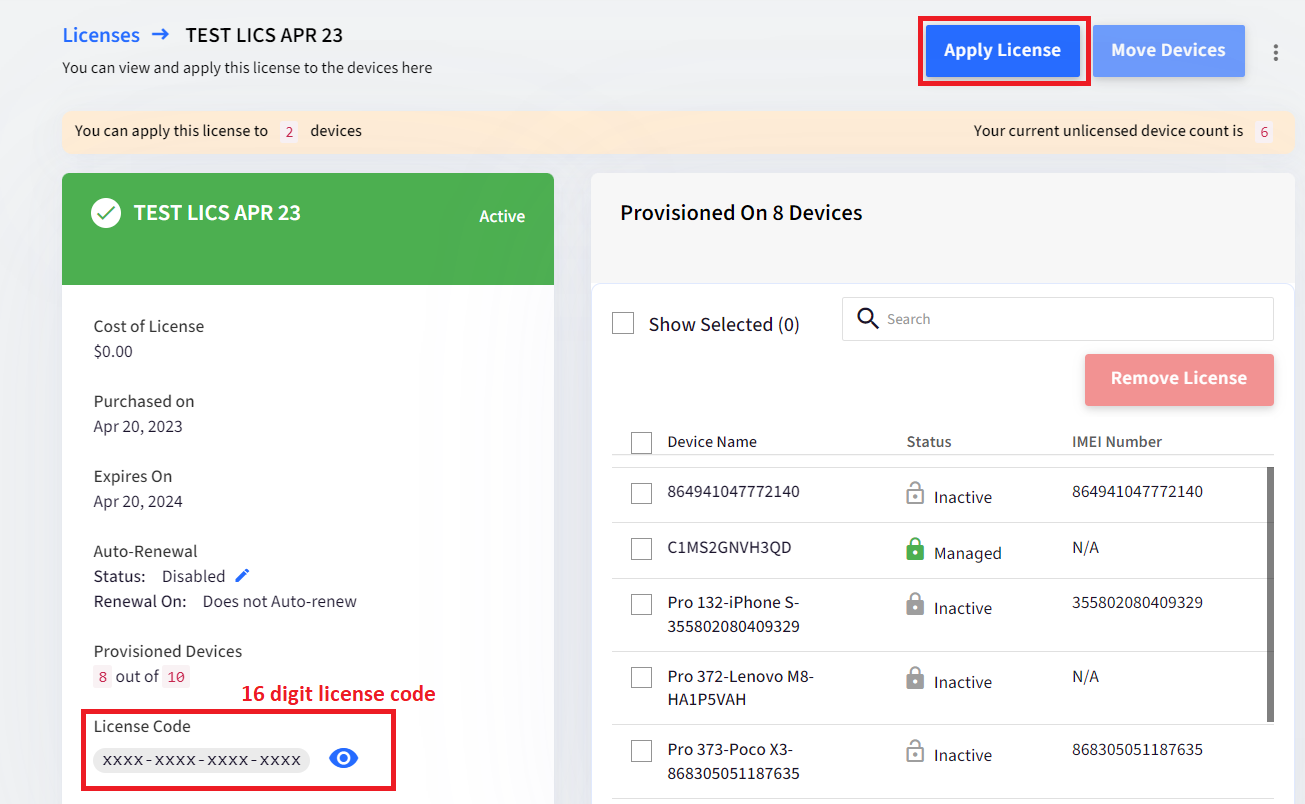Click the device list vertical scrollbar

[1270, 594]
